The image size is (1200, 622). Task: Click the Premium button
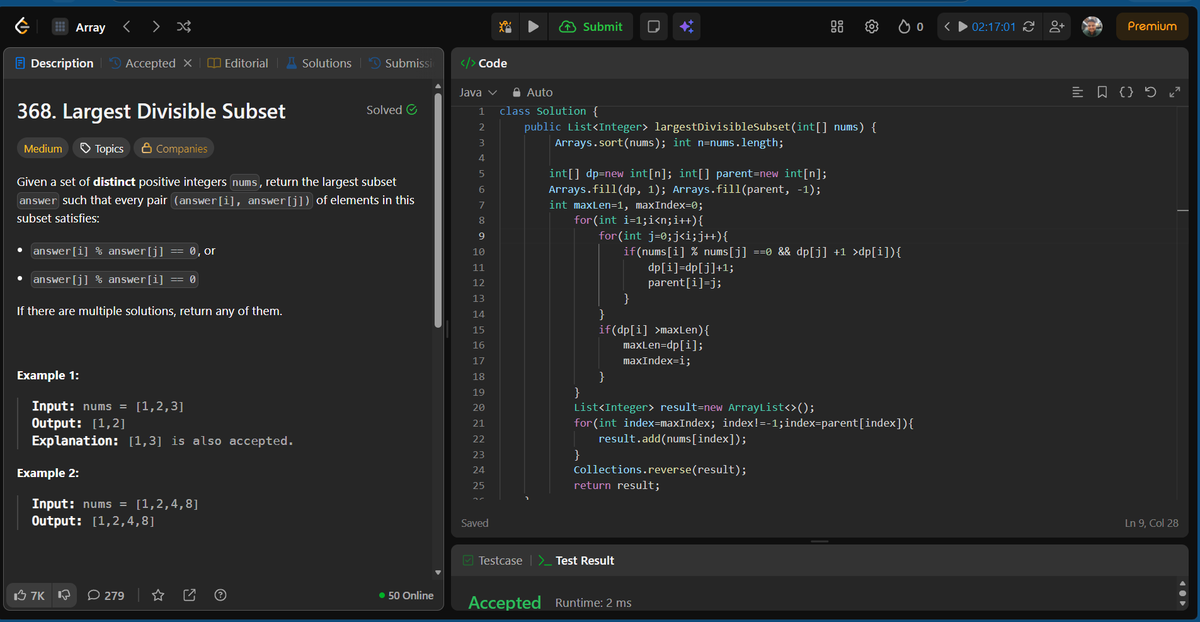tap(1152, 27)
